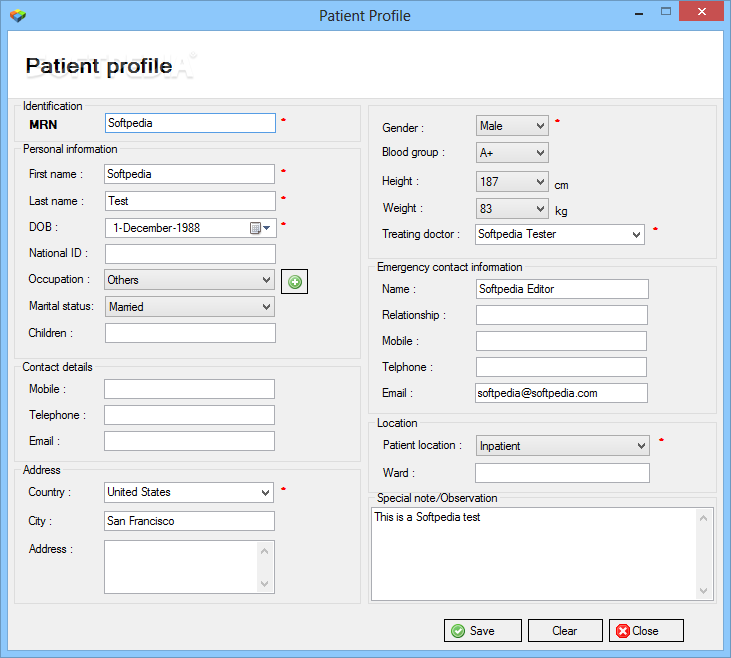
Task: Open the Blood group dropdown
Action: point(512,152)
